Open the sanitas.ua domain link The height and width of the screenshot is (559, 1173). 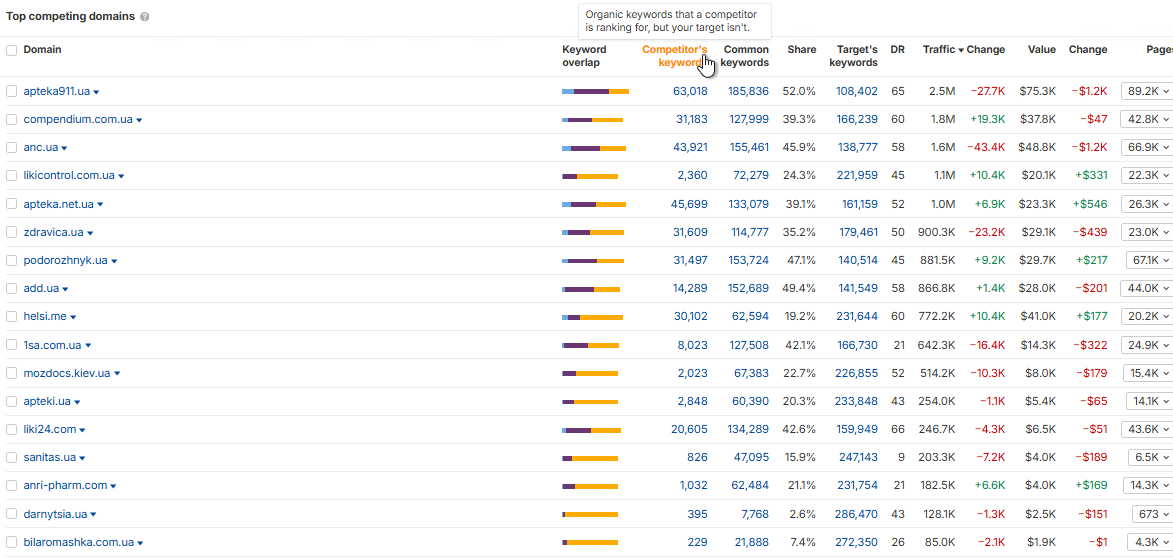(49, 457)
